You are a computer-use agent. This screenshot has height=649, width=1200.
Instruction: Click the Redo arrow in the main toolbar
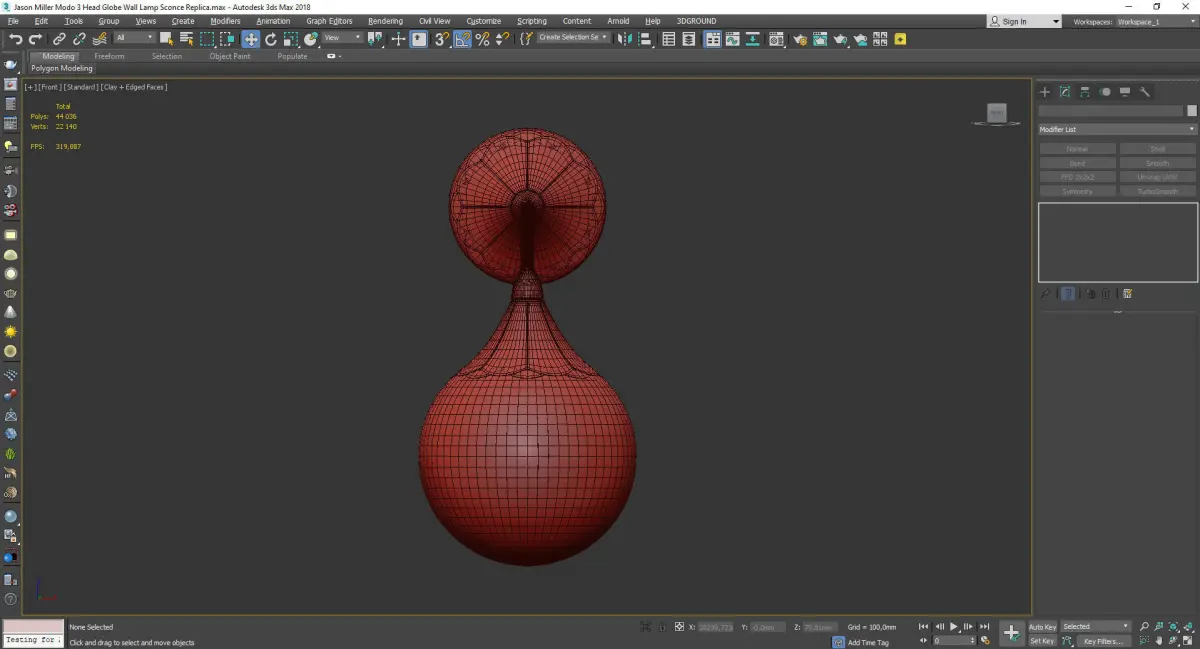click(x=35, y=39)
